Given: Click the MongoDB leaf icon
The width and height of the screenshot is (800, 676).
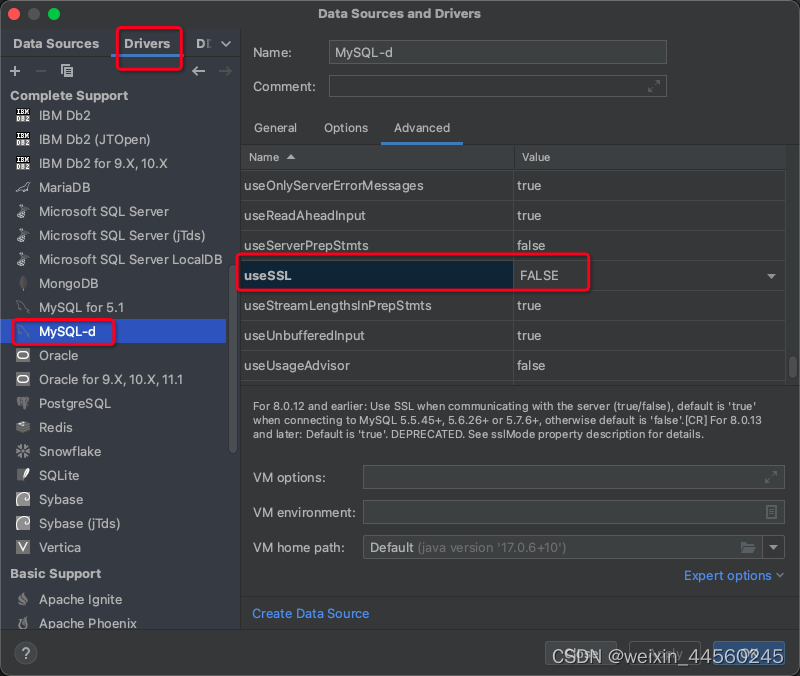Looking at the screenshot, I should pyautogui.click(x=23, y=283).
